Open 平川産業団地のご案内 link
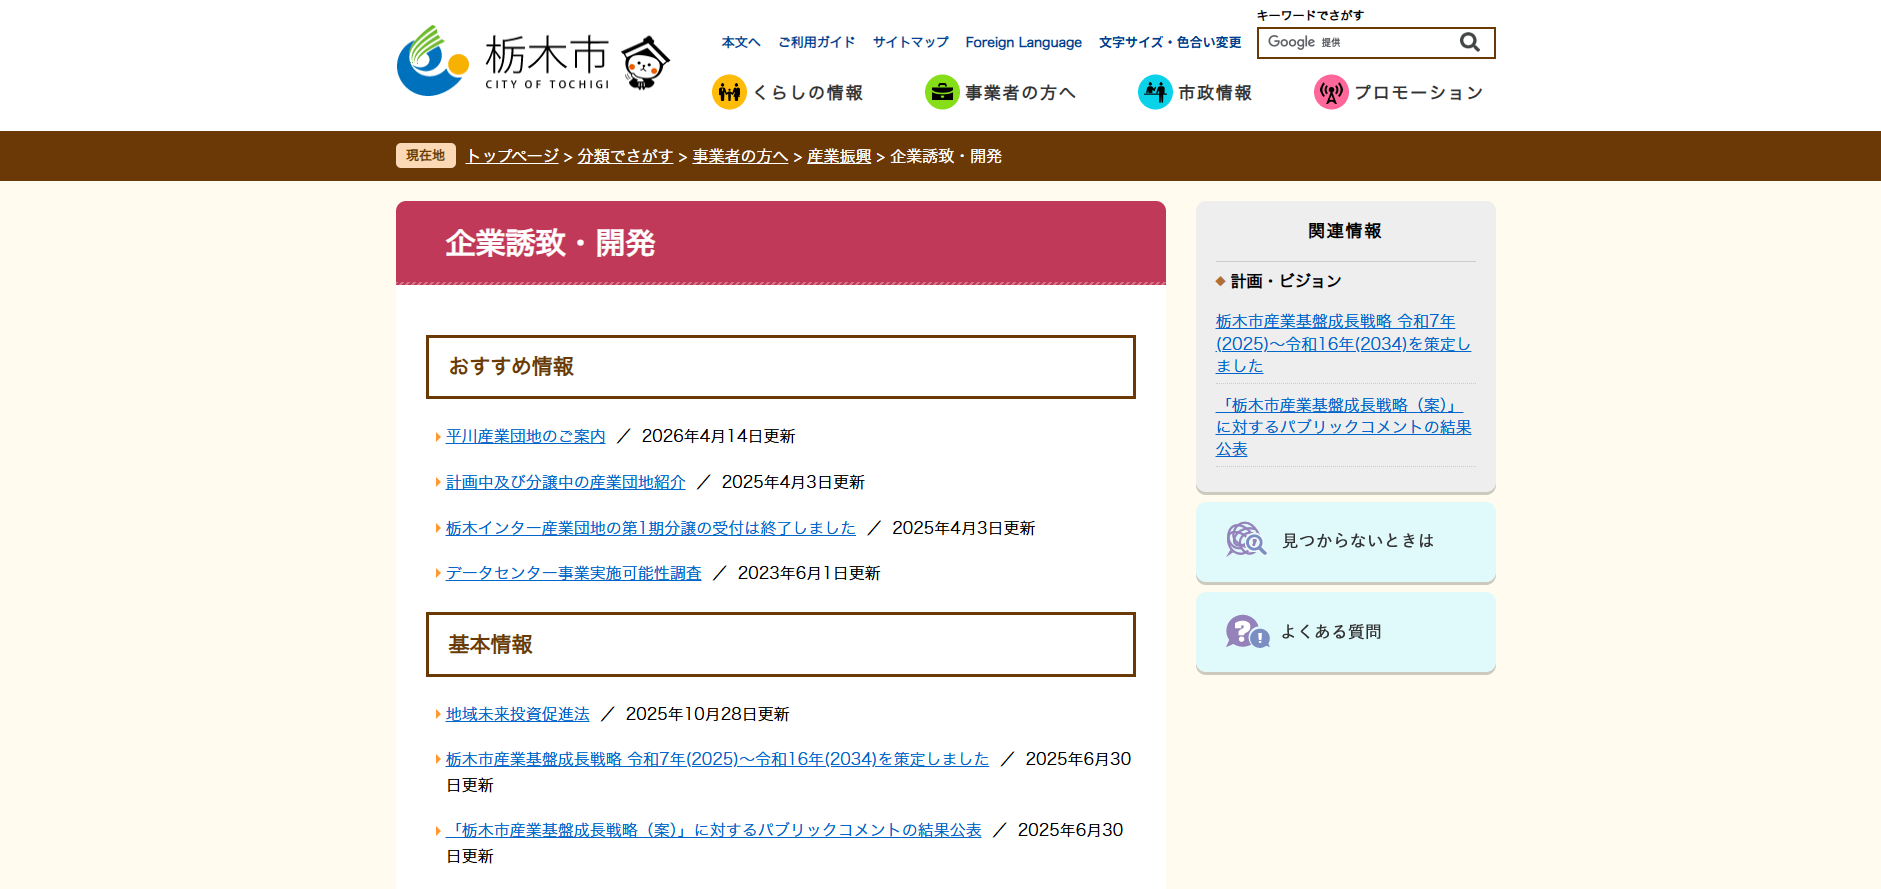The height and width of the screenshot is (889, 1881). 525,436
